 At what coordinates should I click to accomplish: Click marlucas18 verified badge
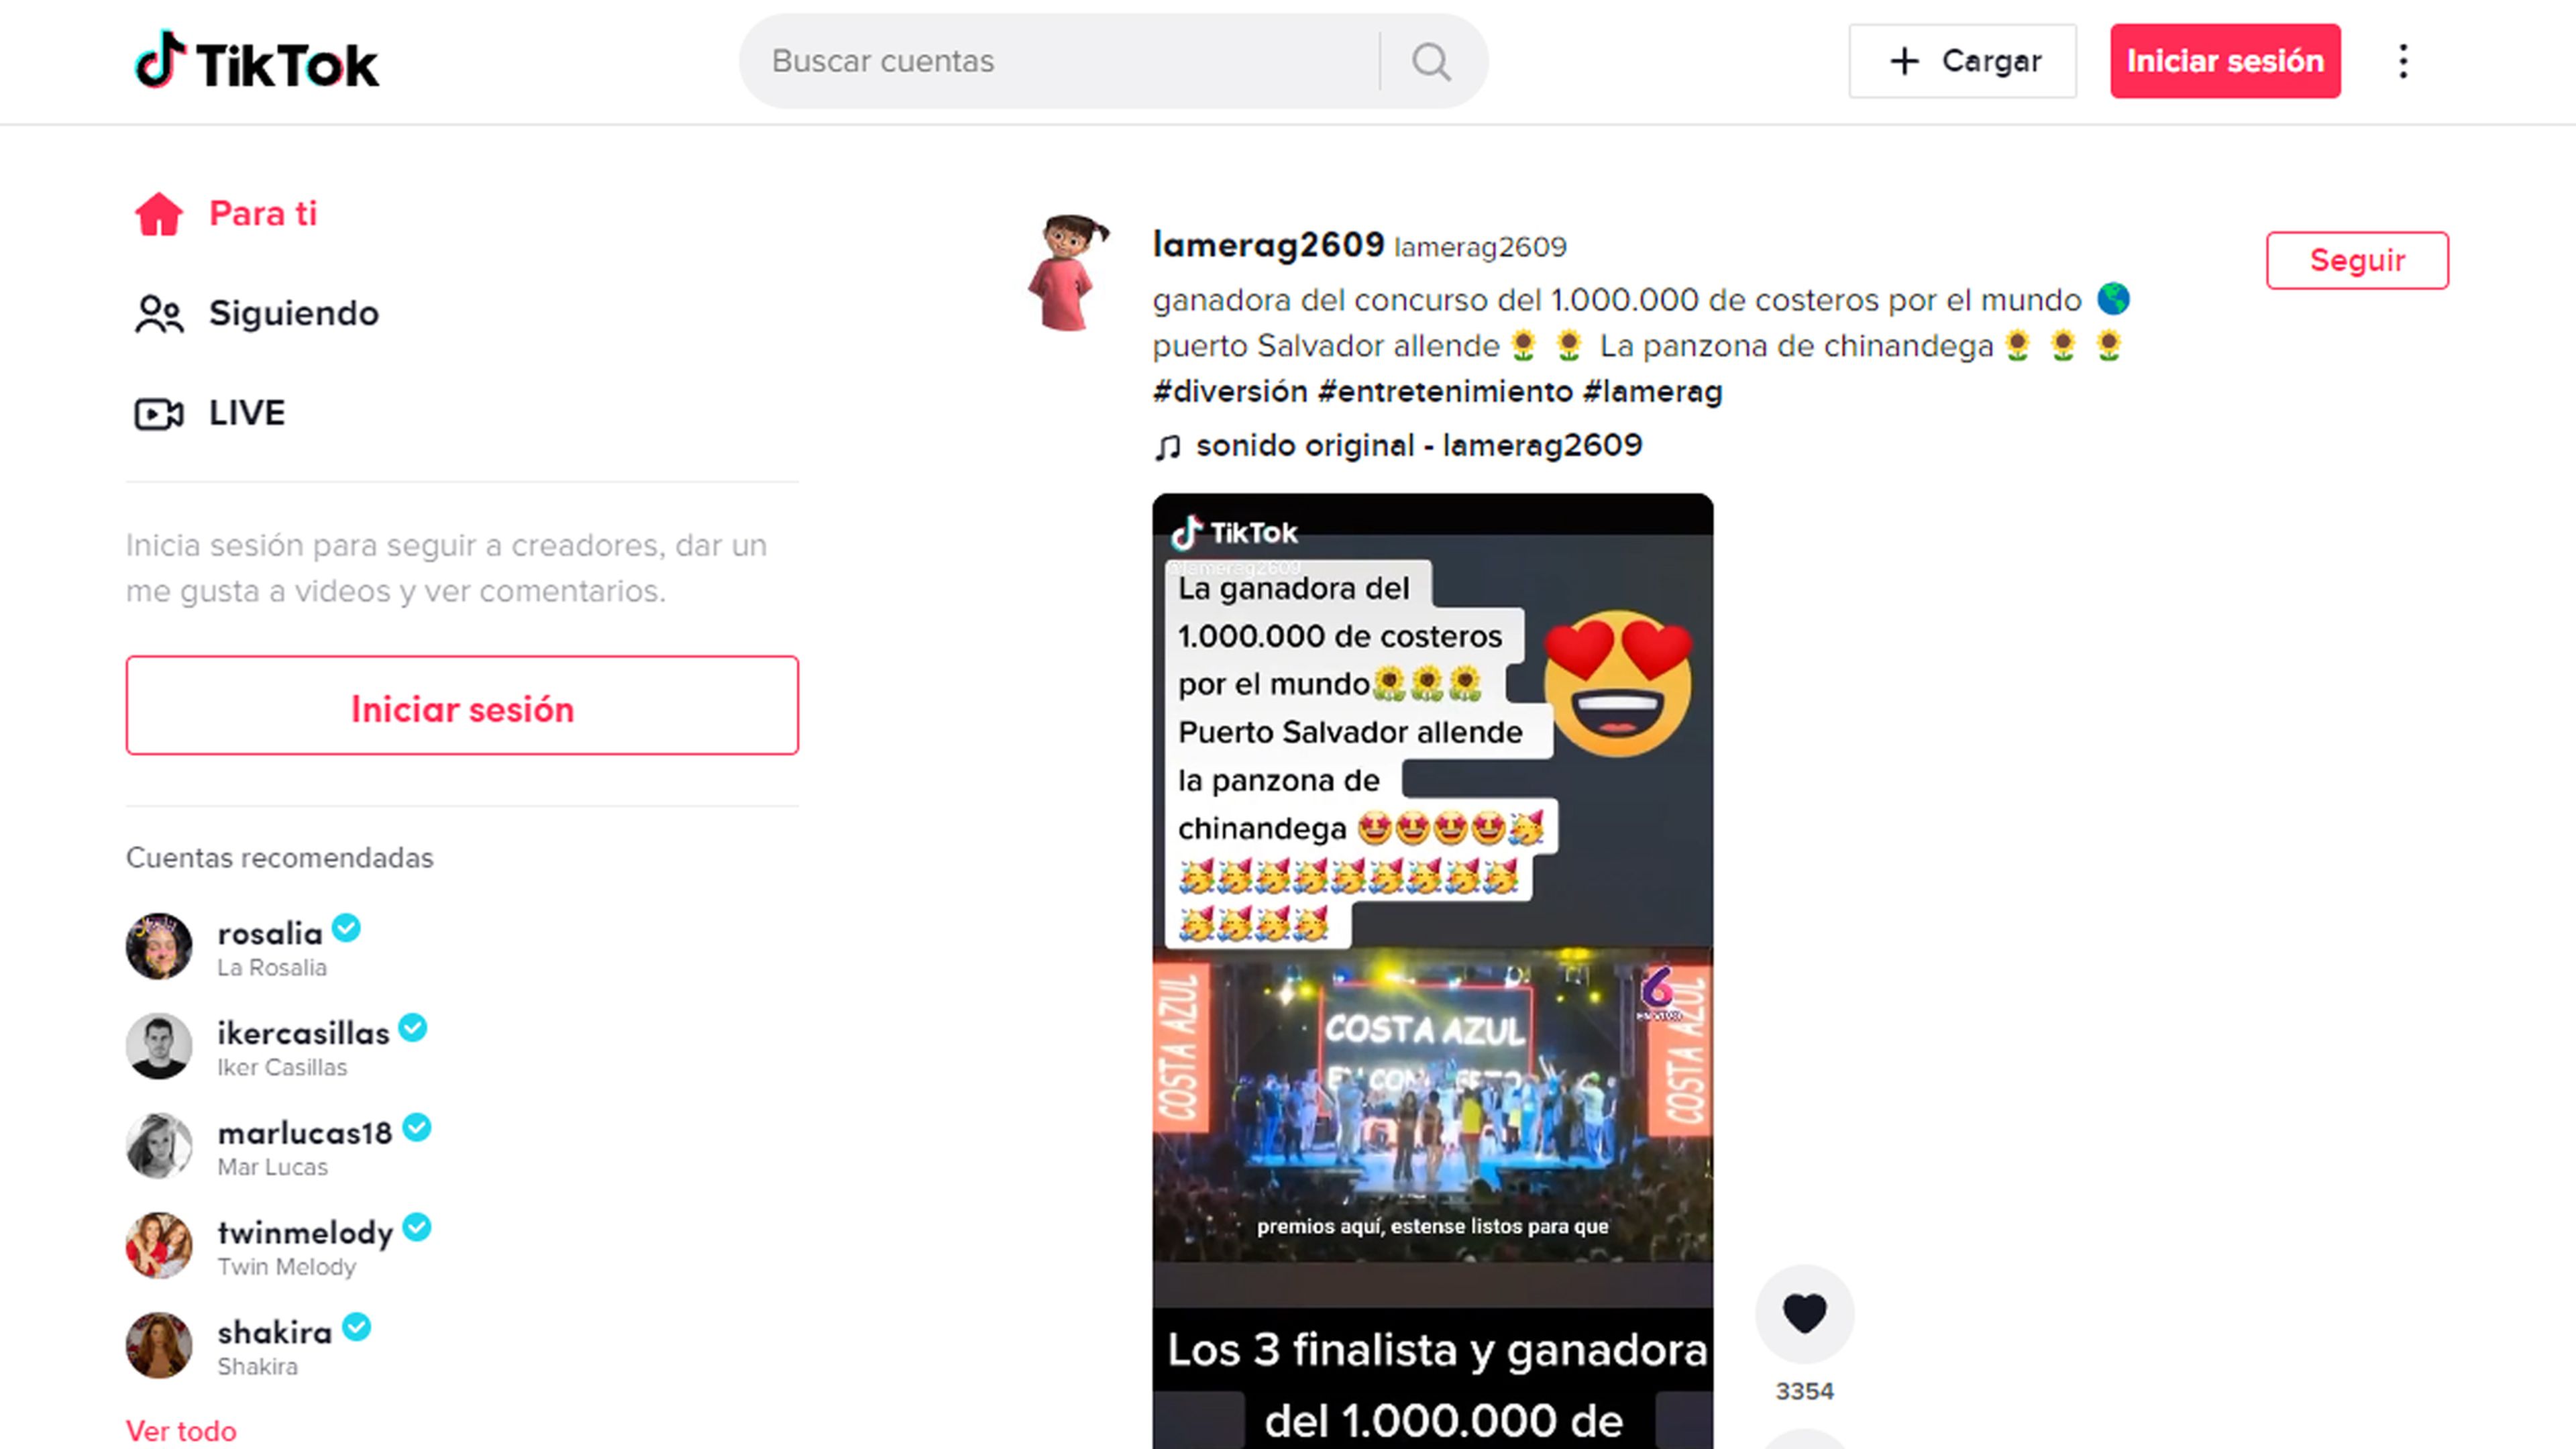click(x=417, y=1127)
